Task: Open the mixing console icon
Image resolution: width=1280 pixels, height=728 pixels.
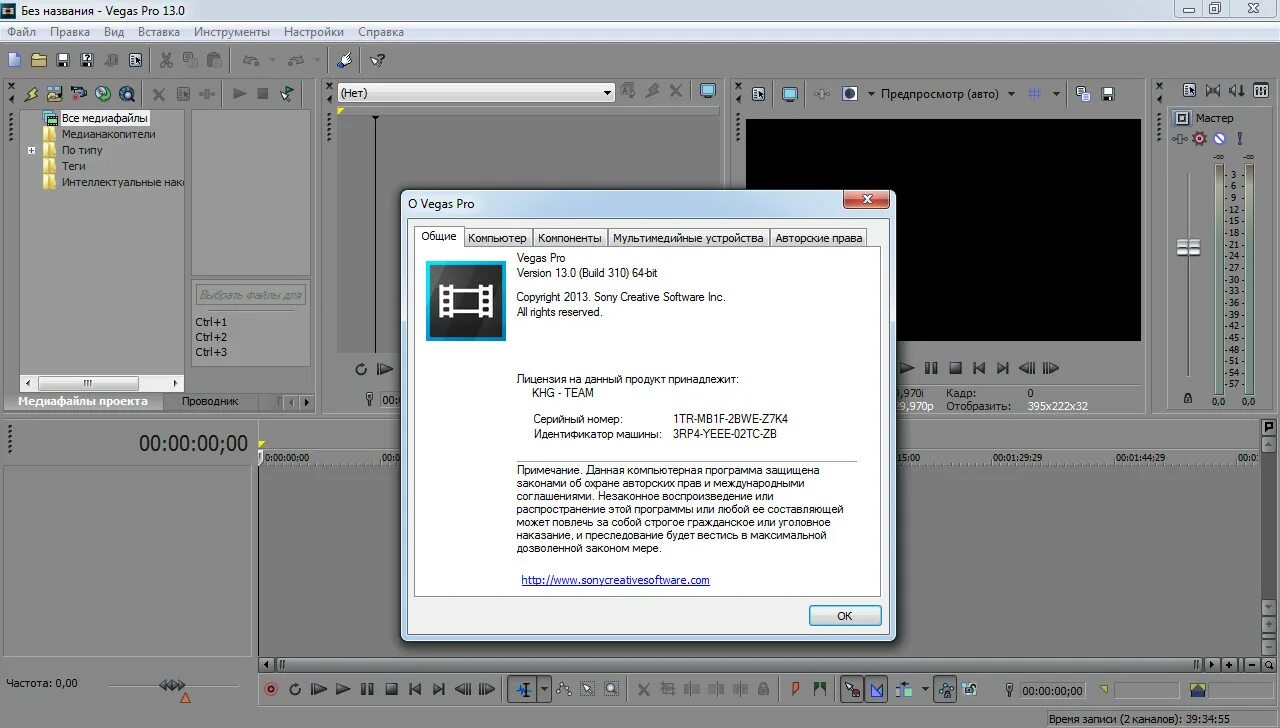Action: point(1261,90)
